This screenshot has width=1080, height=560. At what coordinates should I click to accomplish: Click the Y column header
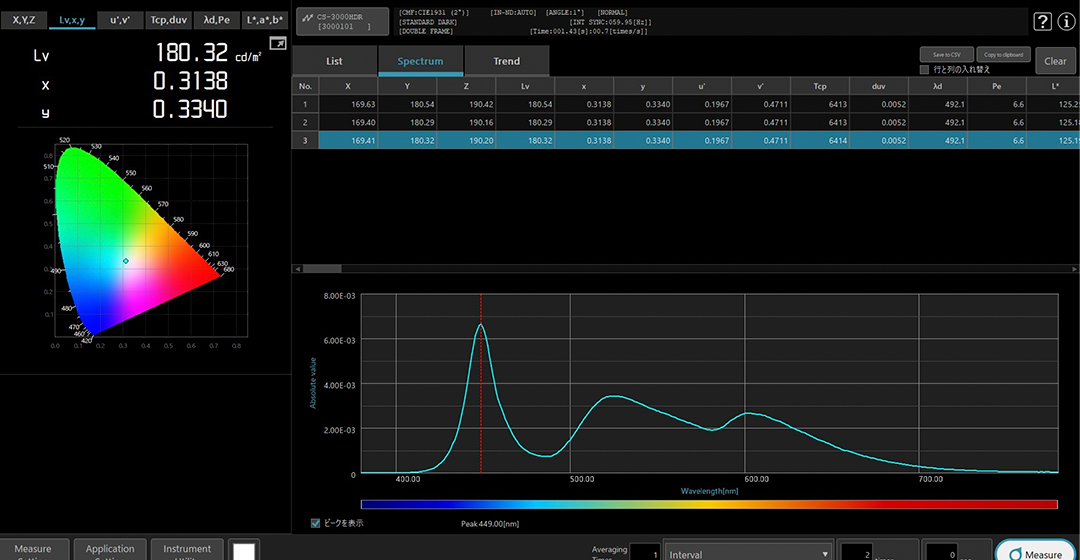407,86
